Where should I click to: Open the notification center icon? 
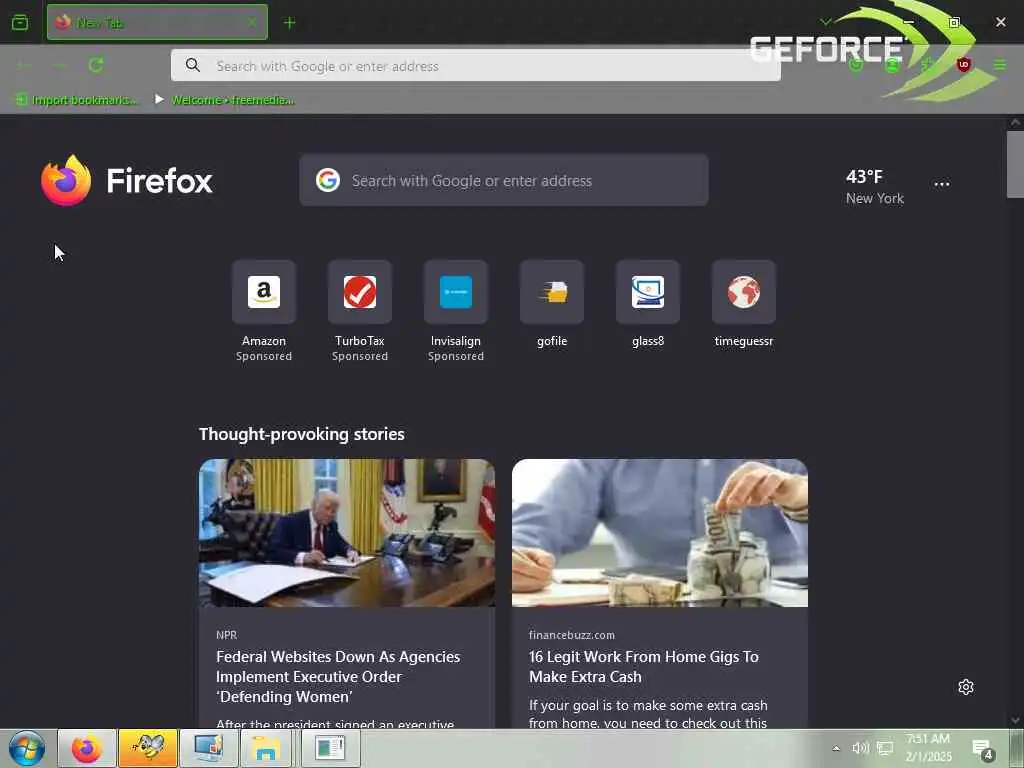pyautogui.click(x=982, y=749)
